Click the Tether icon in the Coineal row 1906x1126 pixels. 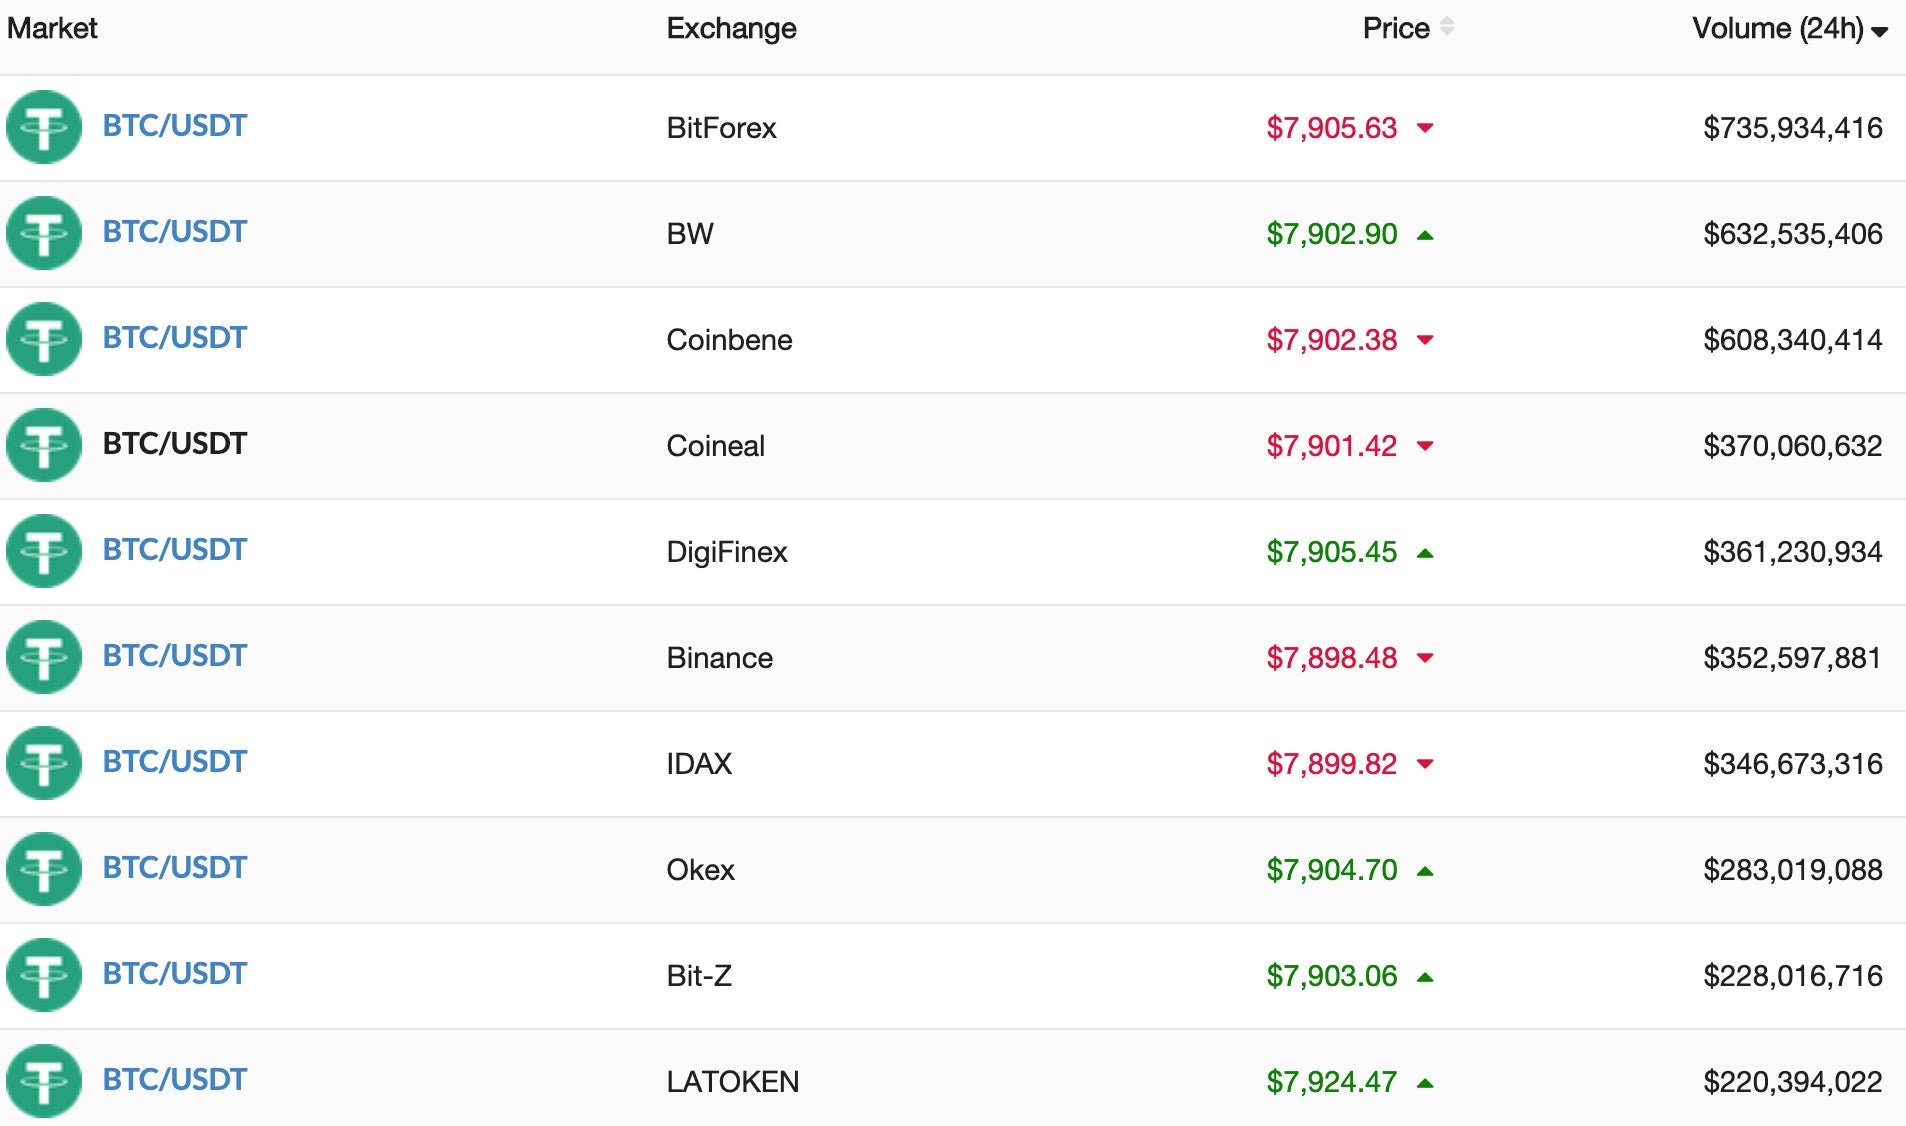click(43, 445)
